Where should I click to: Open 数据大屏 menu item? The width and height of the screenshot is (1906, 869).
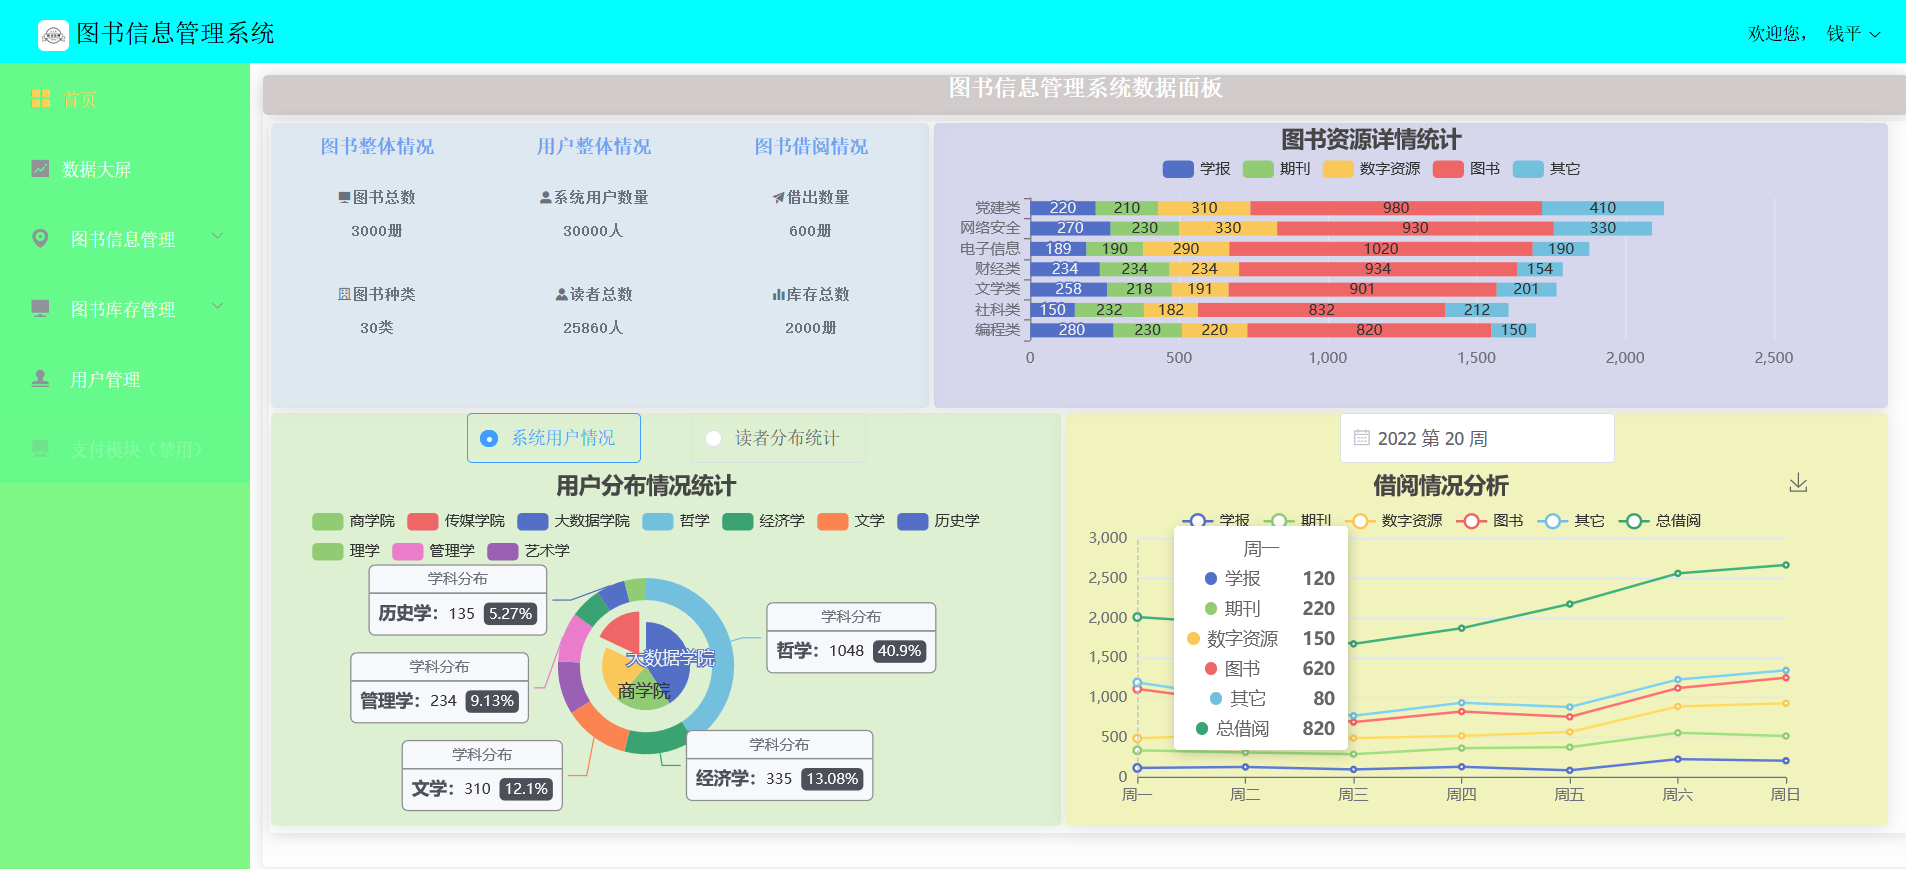125,169
